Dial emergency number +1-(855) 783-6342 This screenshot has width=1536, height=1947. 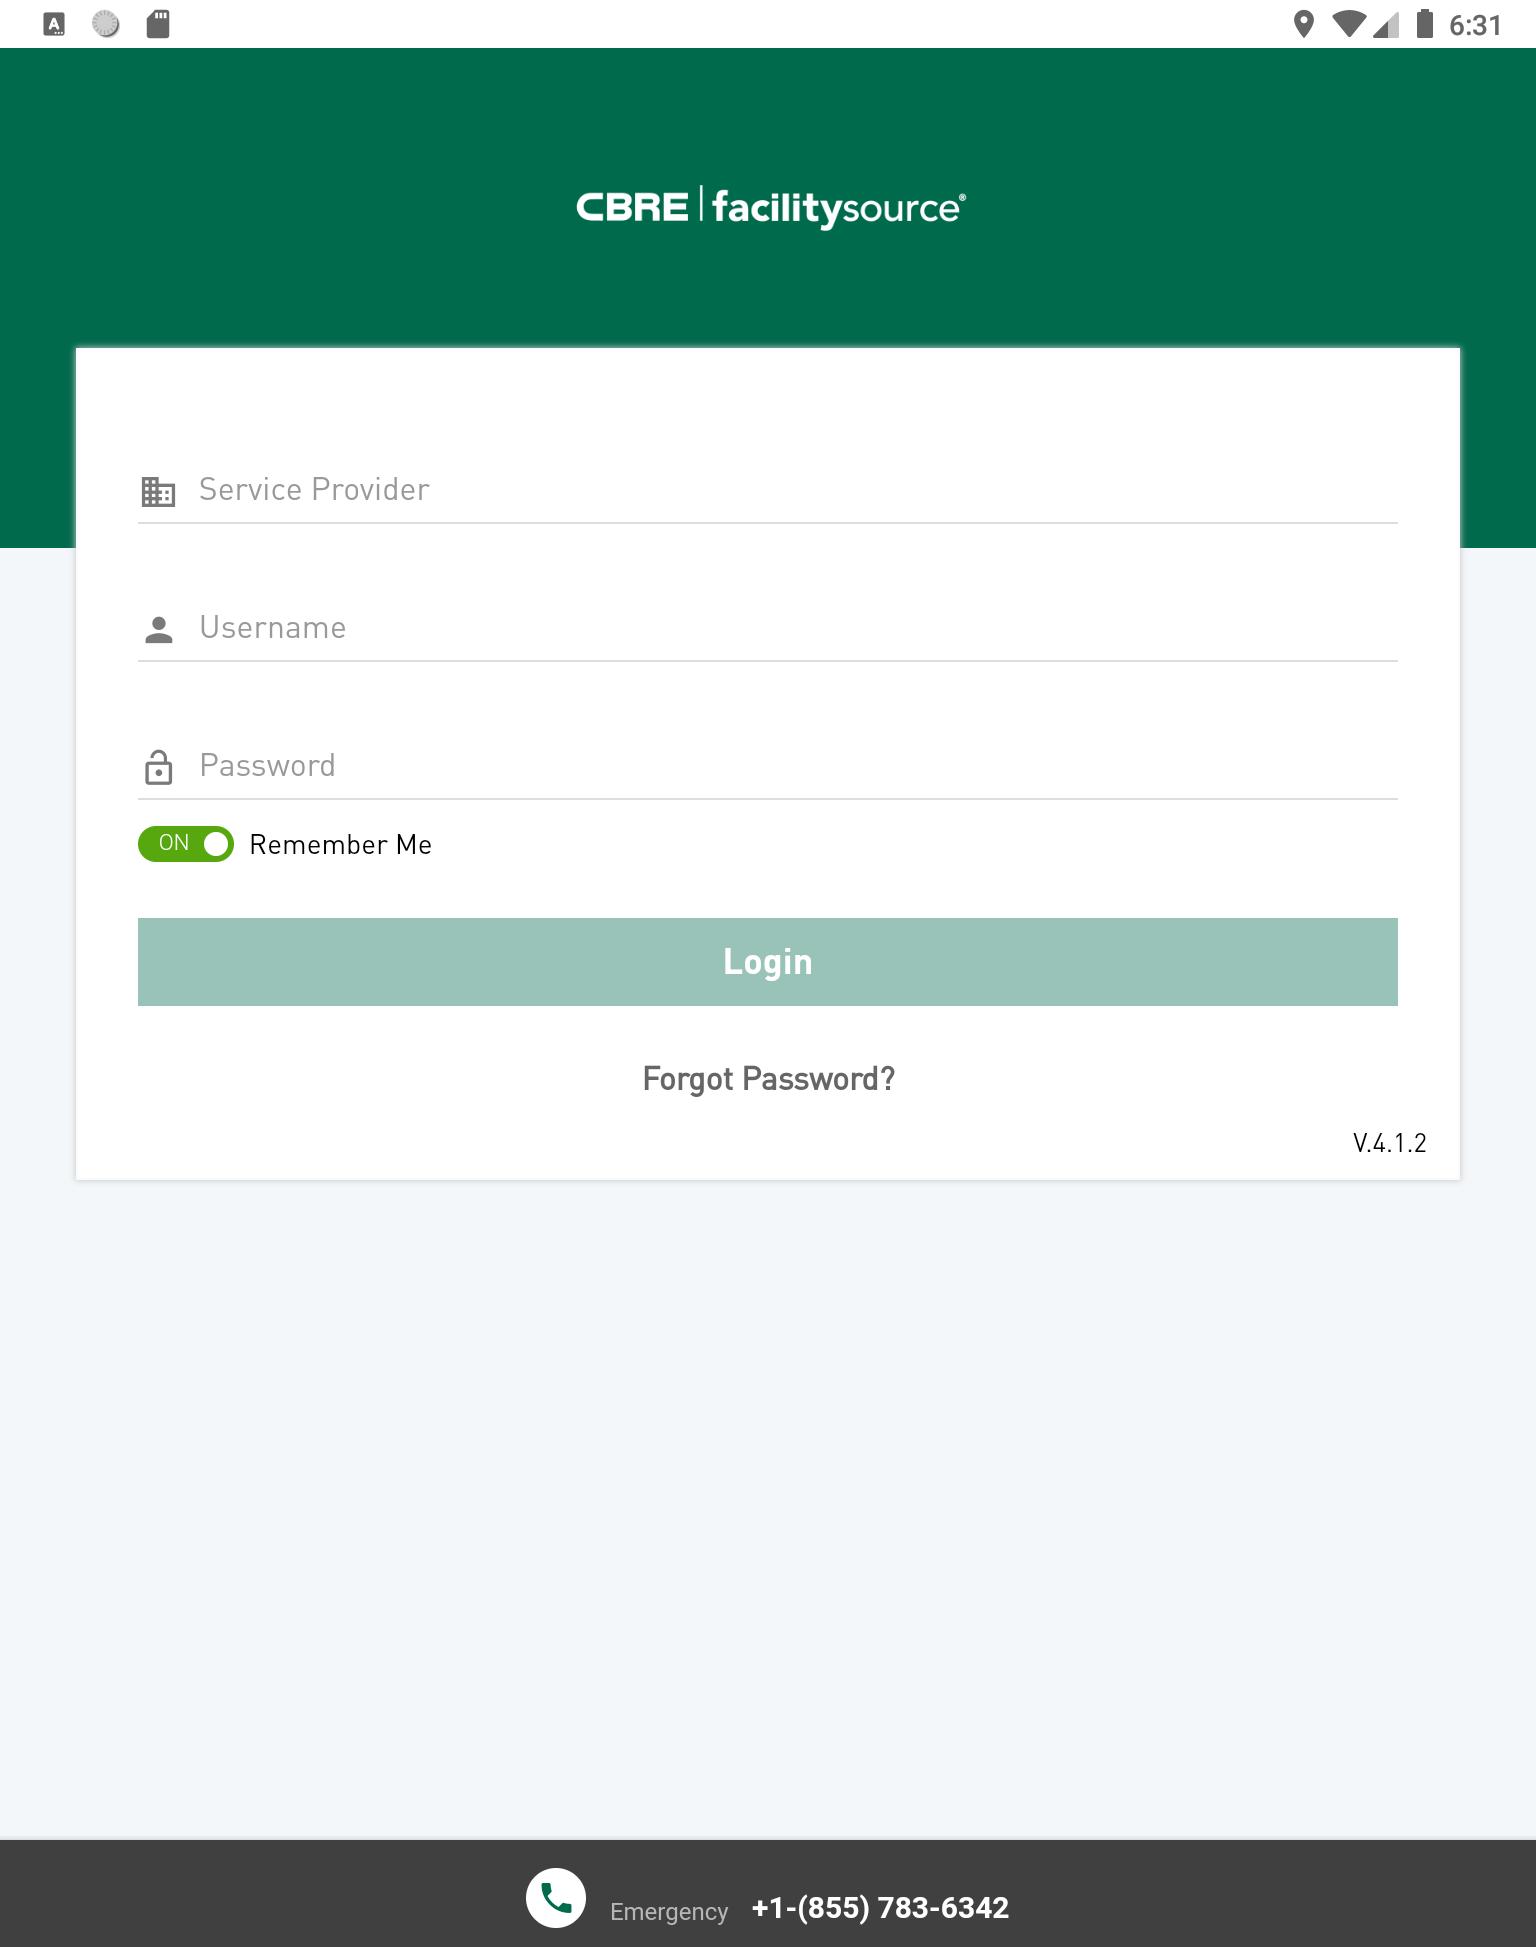tap(880, 1908)
